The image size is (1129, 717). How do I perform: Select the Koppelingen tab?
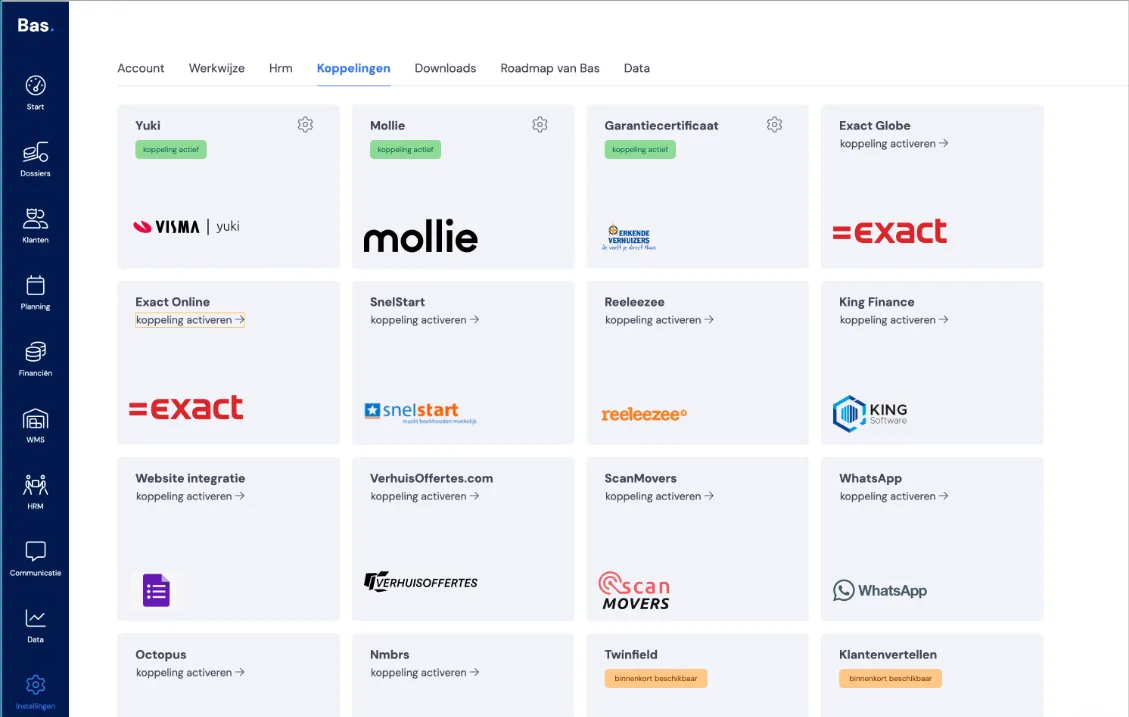point(354,68)
